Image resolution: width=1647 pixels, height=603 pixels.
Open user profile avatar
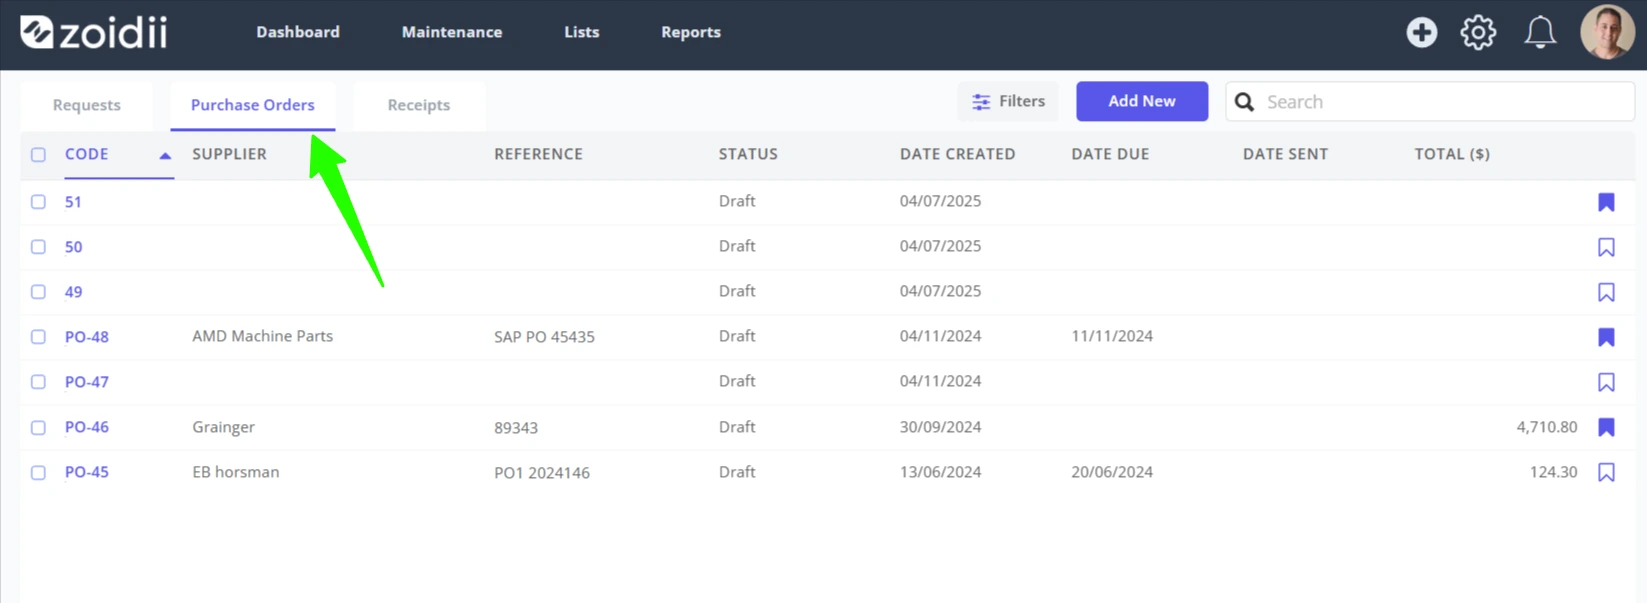(x=1607, y=32)
